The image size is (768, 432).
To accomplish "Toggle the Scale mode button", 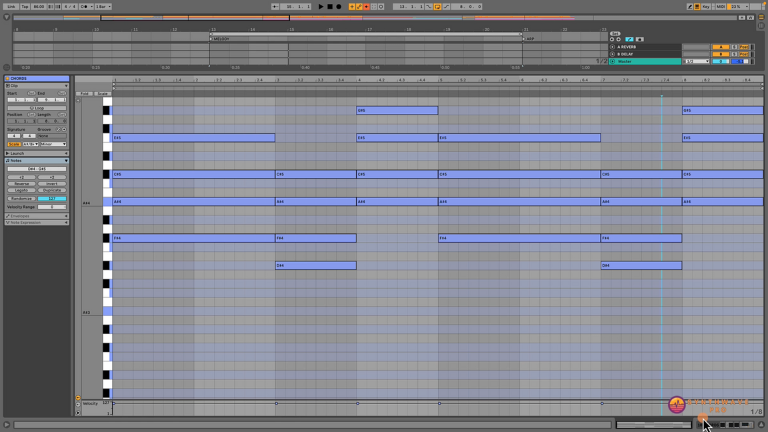I will pyautogui.click(x=14, y=144).
